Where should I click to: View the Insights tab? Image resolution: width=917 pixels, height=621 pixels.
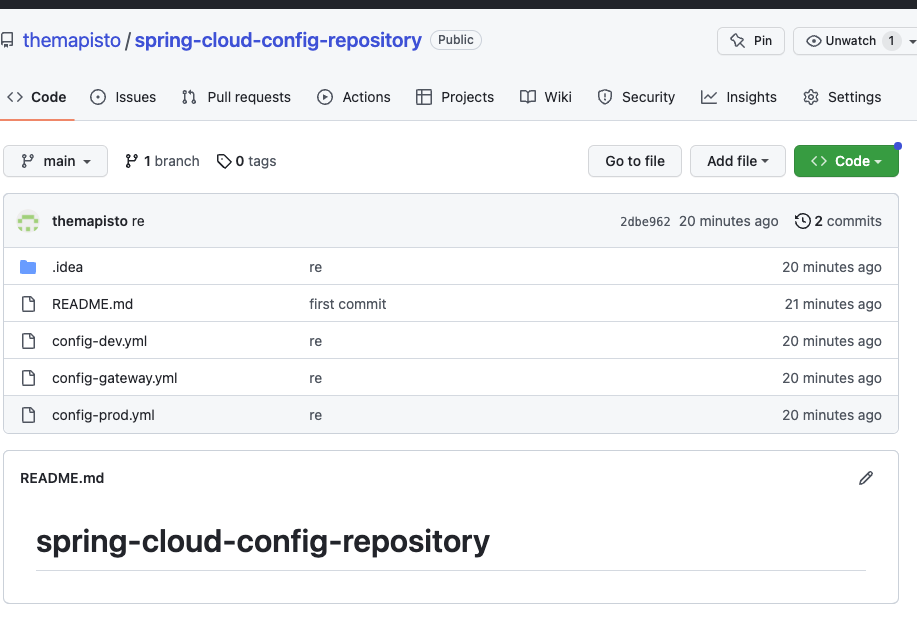click(739, 97)
